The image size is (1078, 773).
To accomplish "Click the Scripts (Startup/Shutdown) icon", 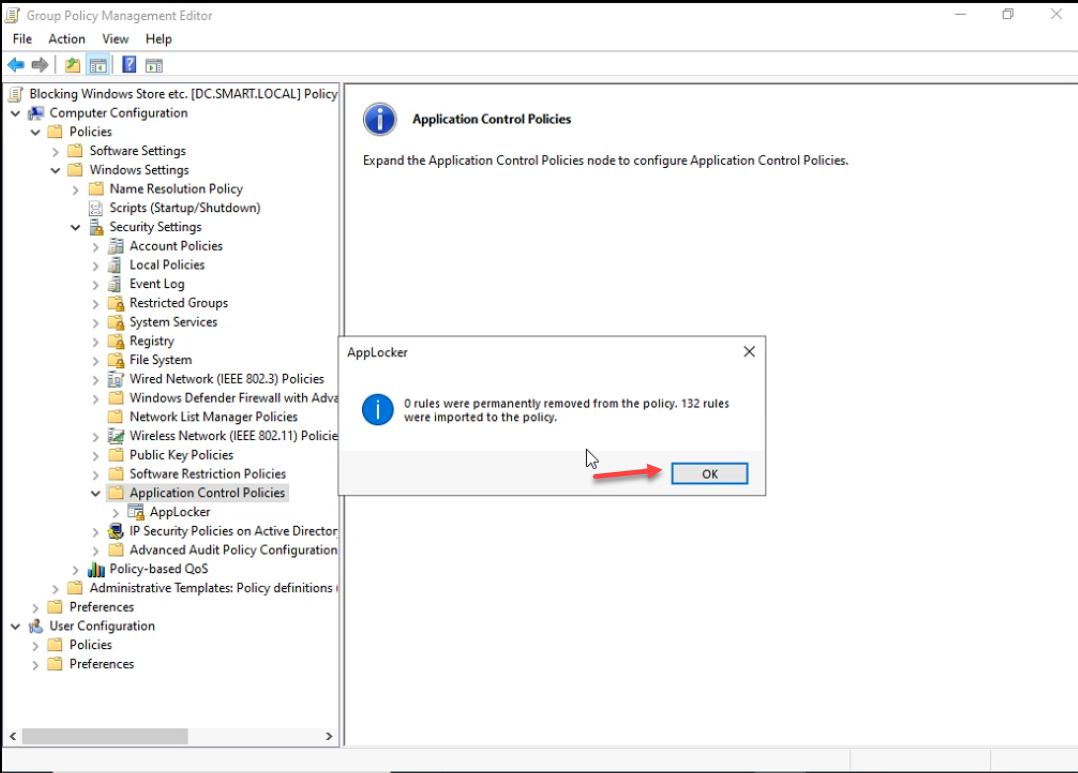I will click(x=96, y=208).
